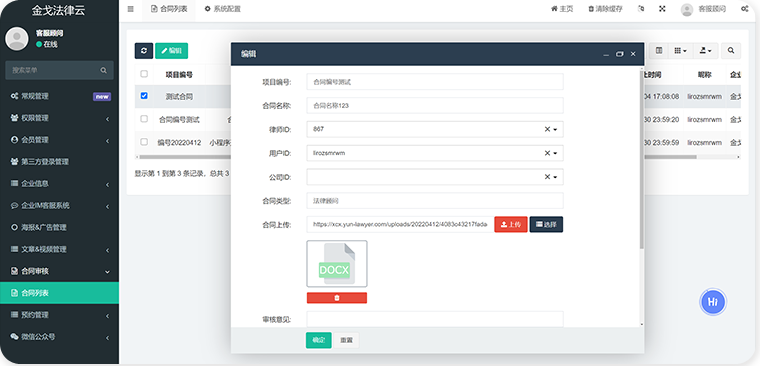Select 合同列表 in the sidebar
This screenshot has width=760, height=366.
pos(59,293)
